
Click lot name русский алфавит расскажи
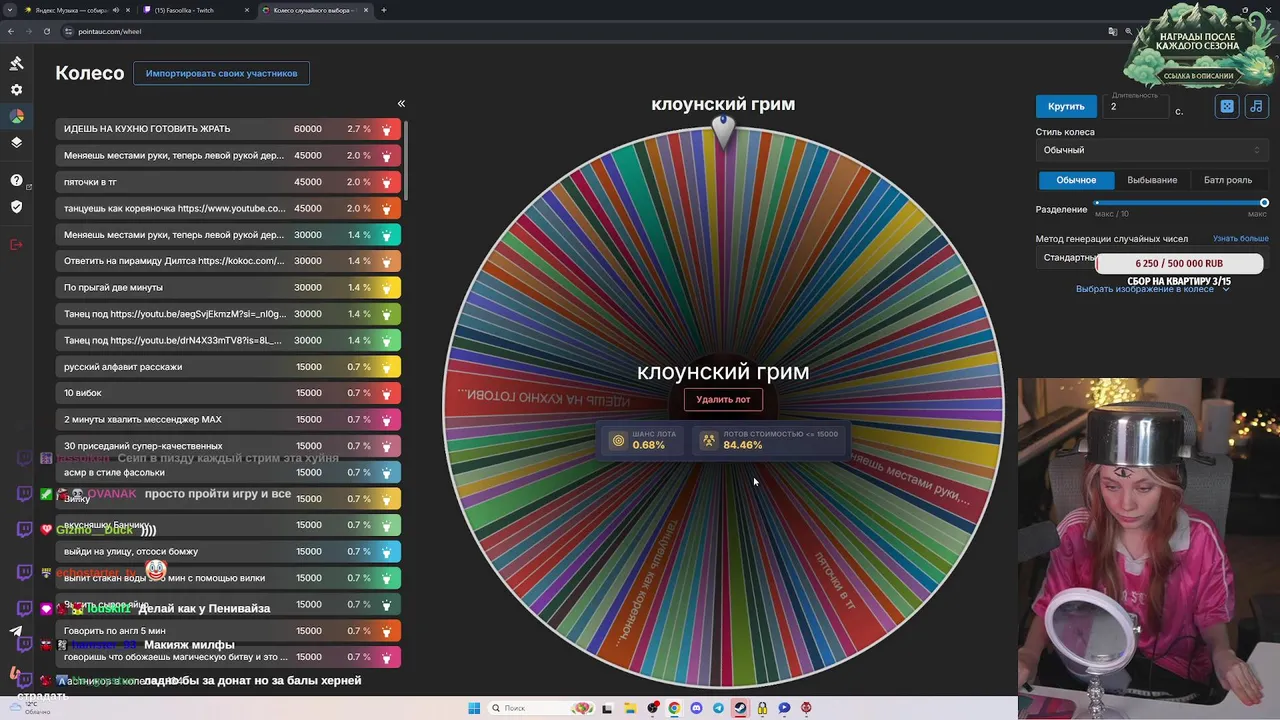[123, 367]
